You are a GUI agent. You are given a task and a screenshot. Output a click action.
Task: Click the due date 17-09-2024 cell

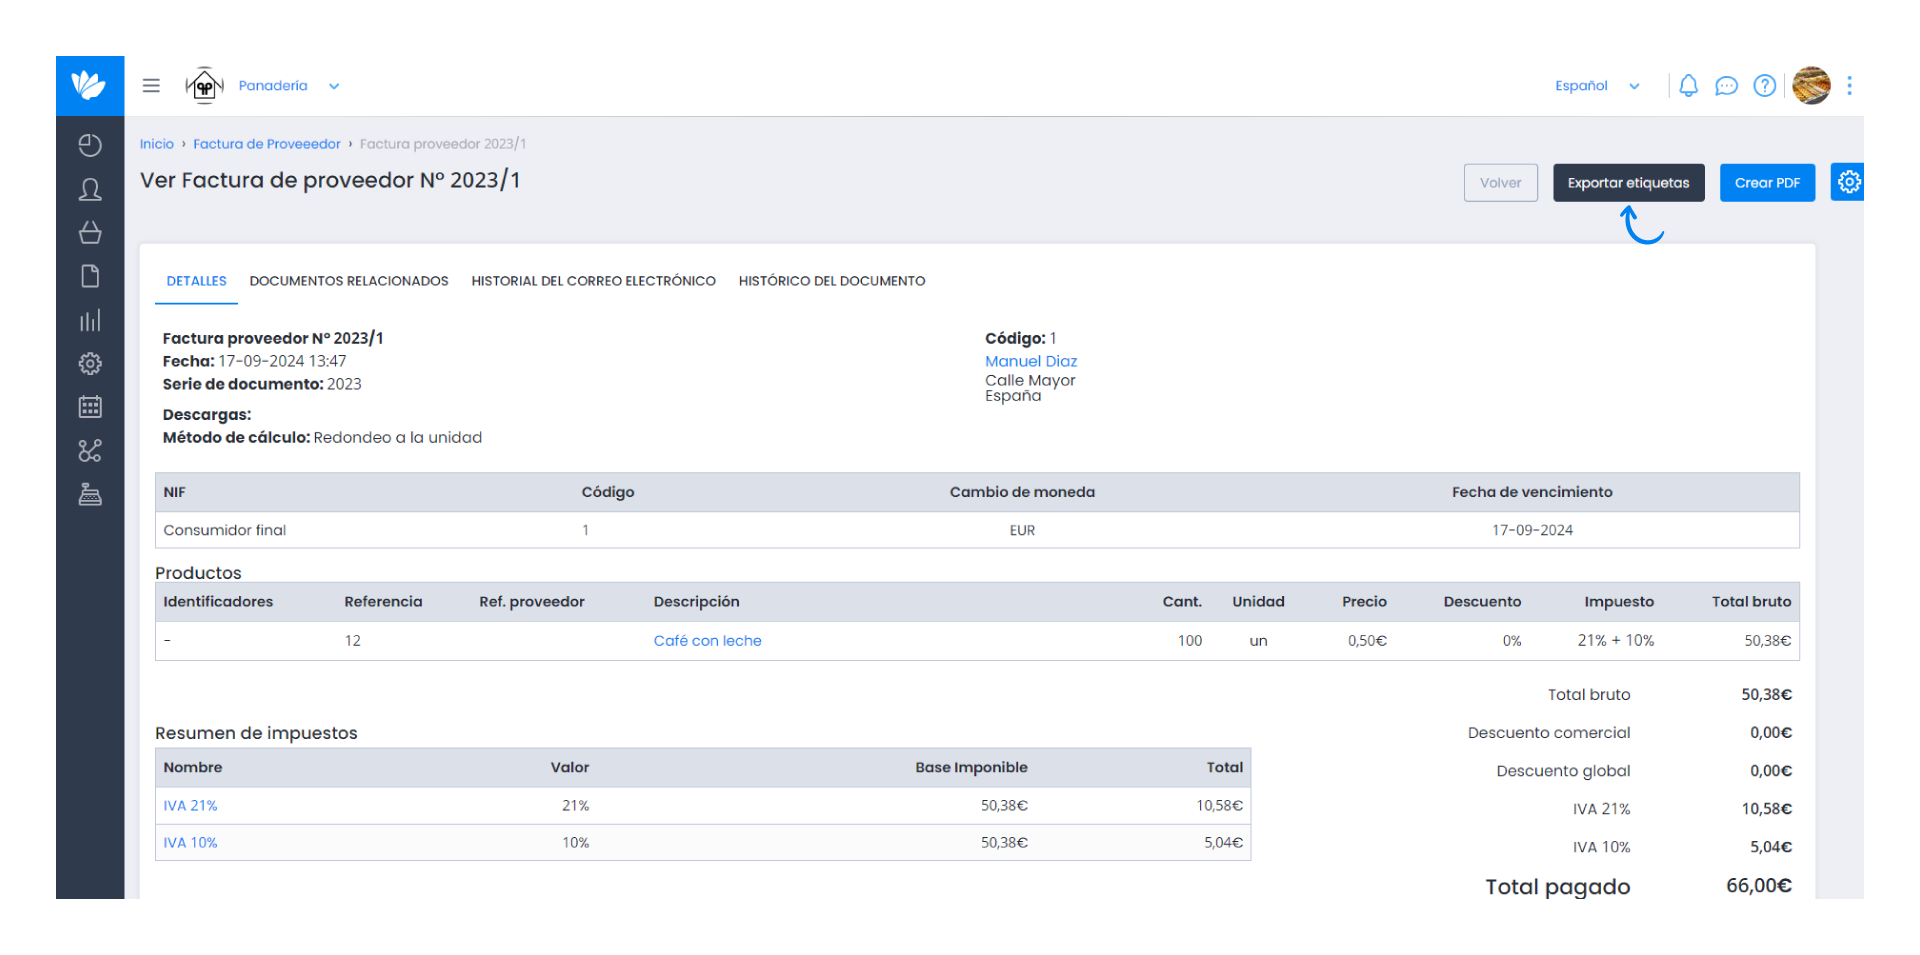point(1532,530)
